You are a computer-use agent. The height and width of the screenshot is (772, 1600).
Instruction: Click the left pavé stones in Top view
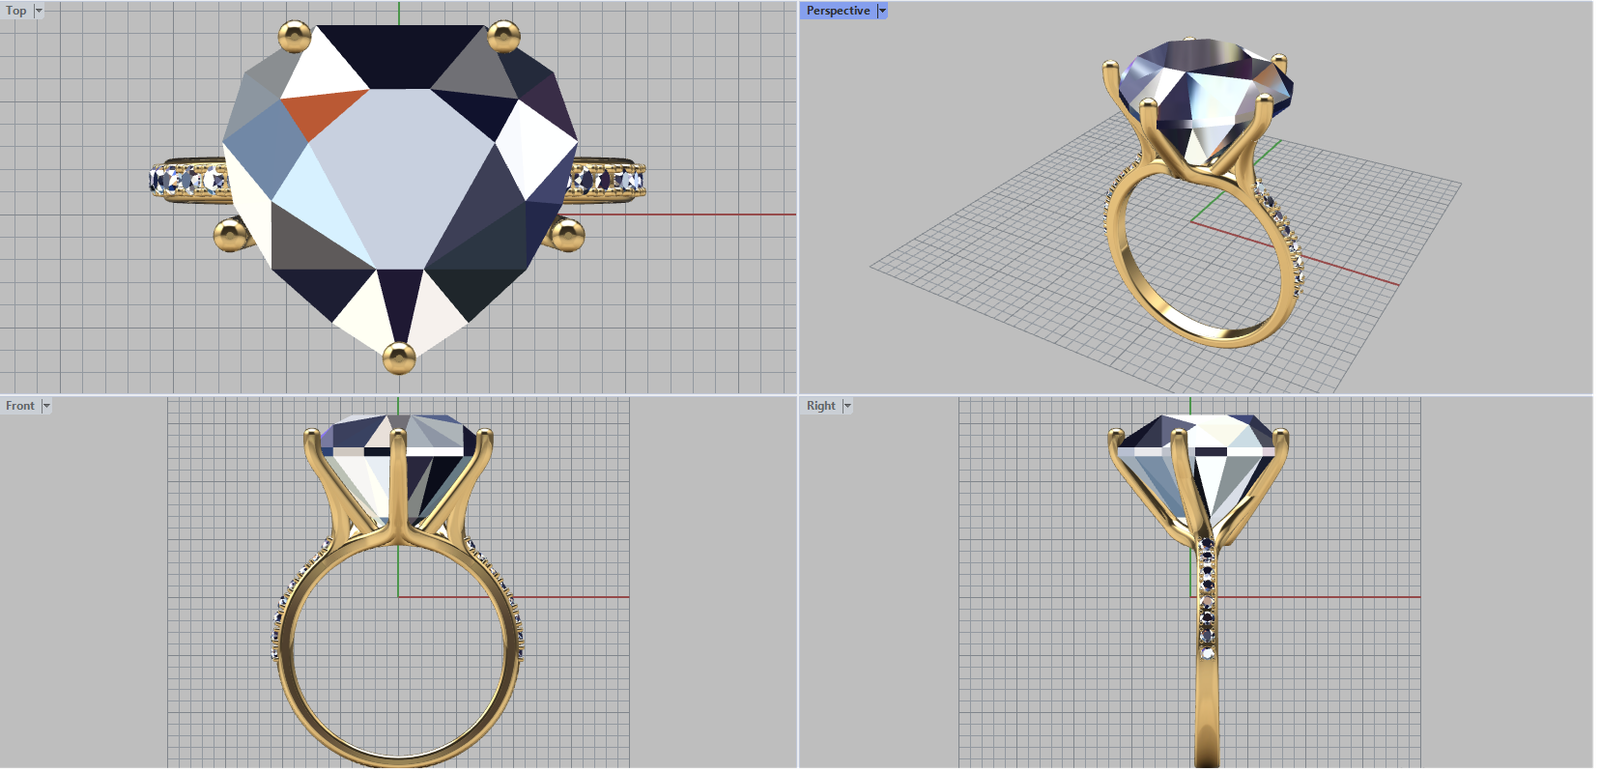188,180
